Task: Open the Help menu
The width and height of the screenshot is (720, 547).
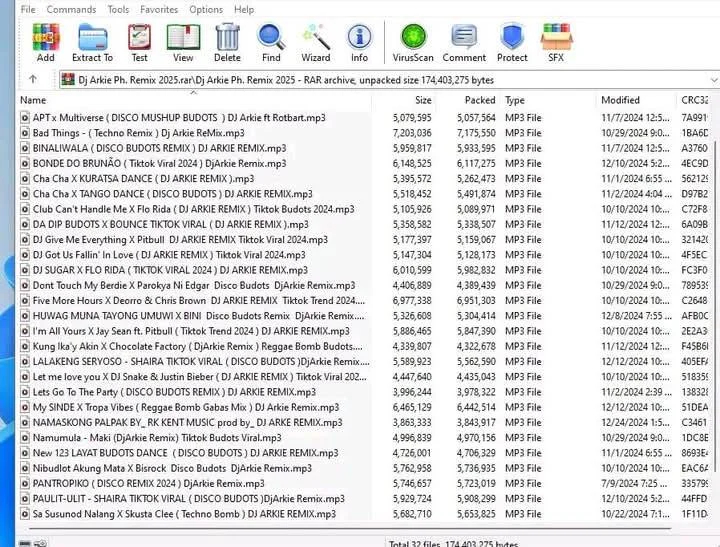Action: pyautogui.click(x=244, y=9)
